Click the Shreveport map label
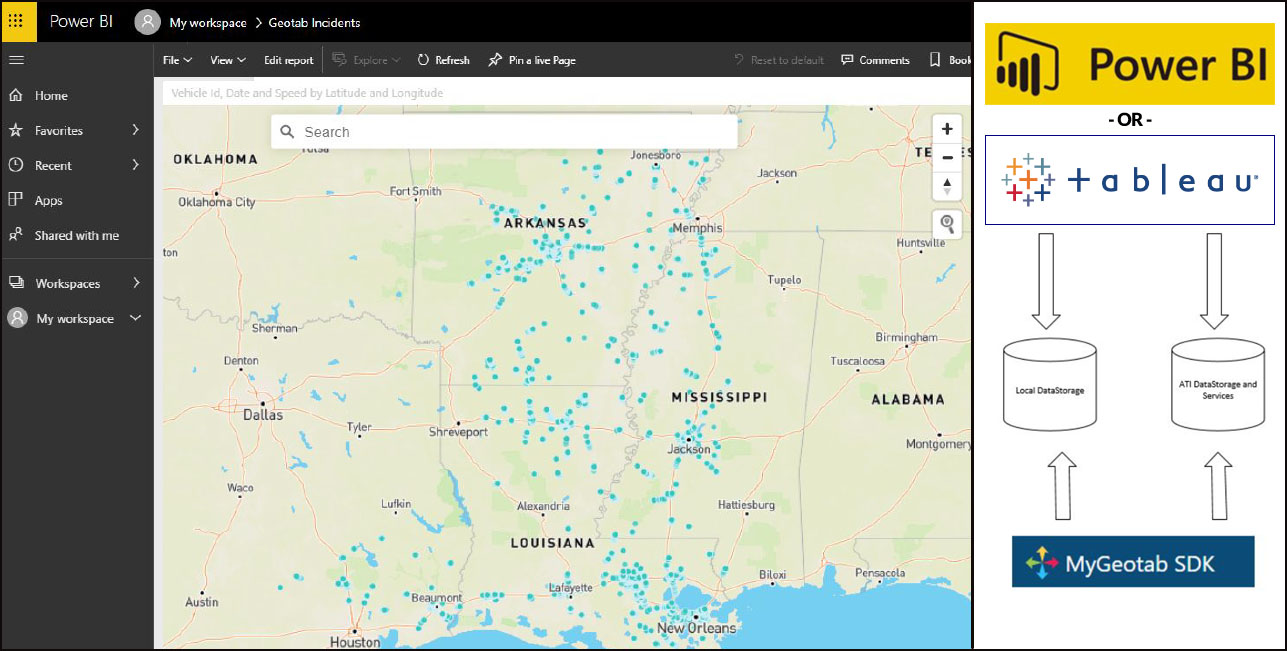This screenshot has width=1287, height=651. (458, 432)
